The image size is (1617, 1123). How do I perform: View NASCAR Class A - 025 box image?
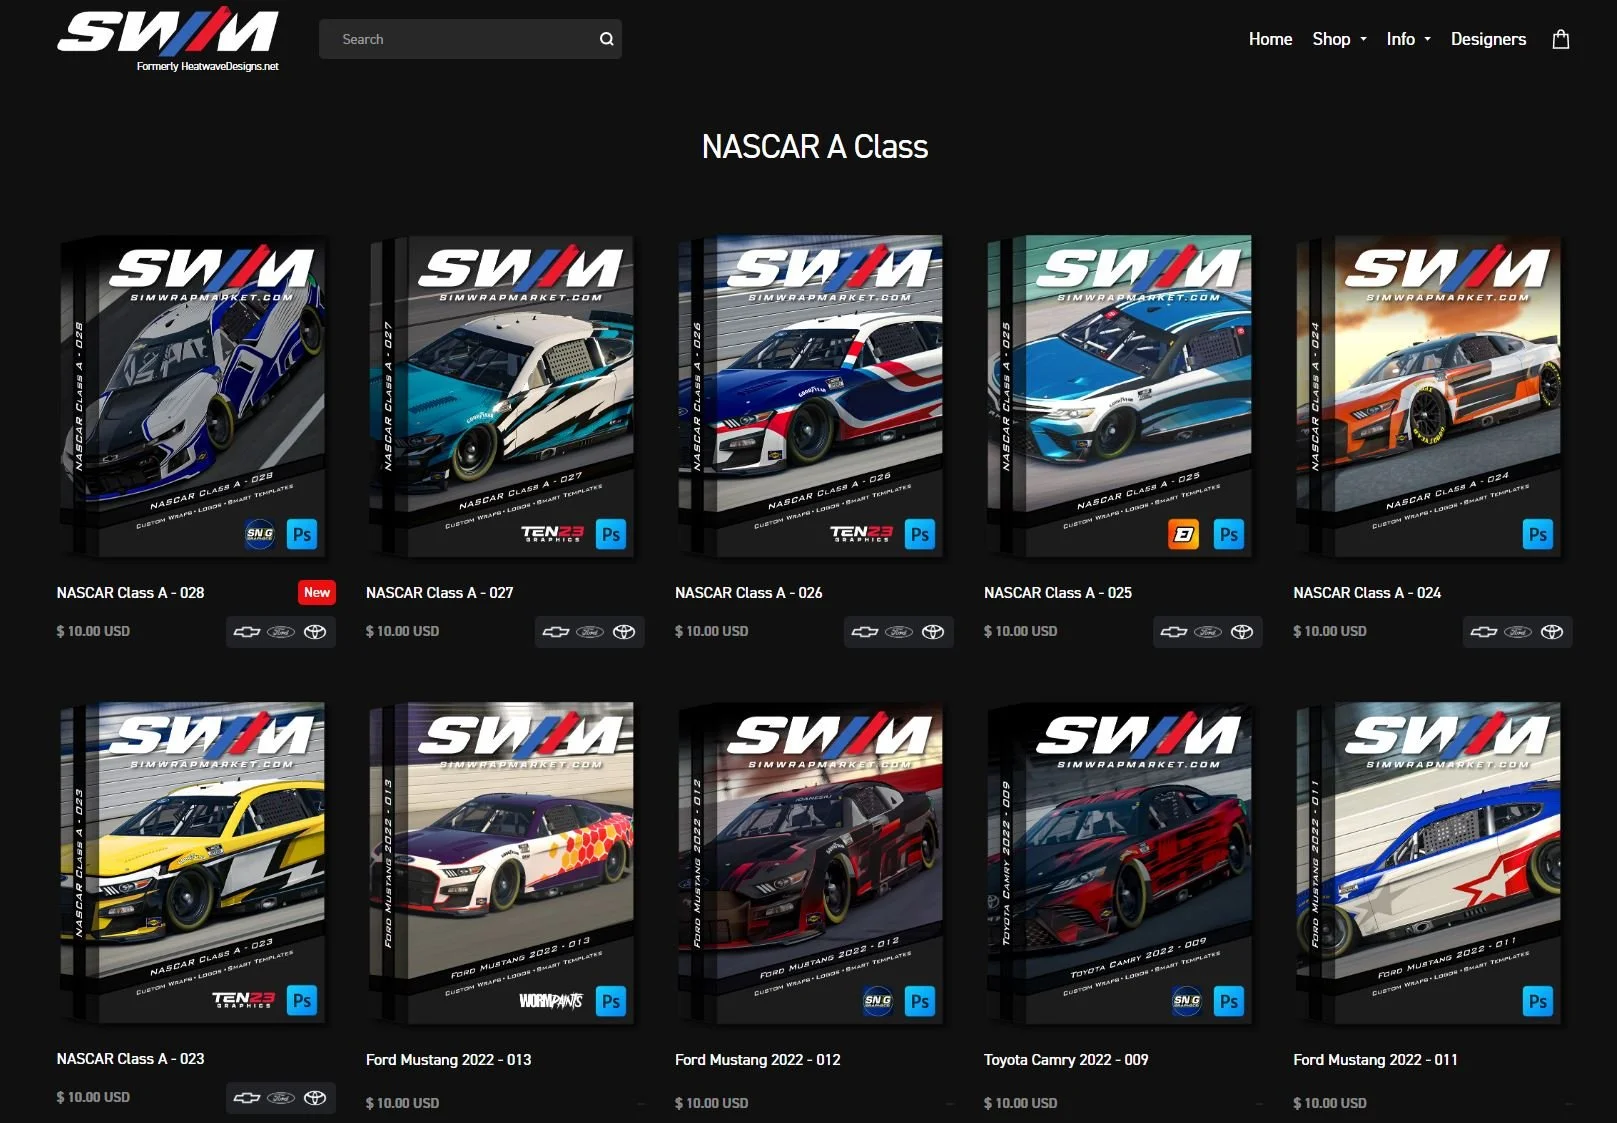(1121, 396)
